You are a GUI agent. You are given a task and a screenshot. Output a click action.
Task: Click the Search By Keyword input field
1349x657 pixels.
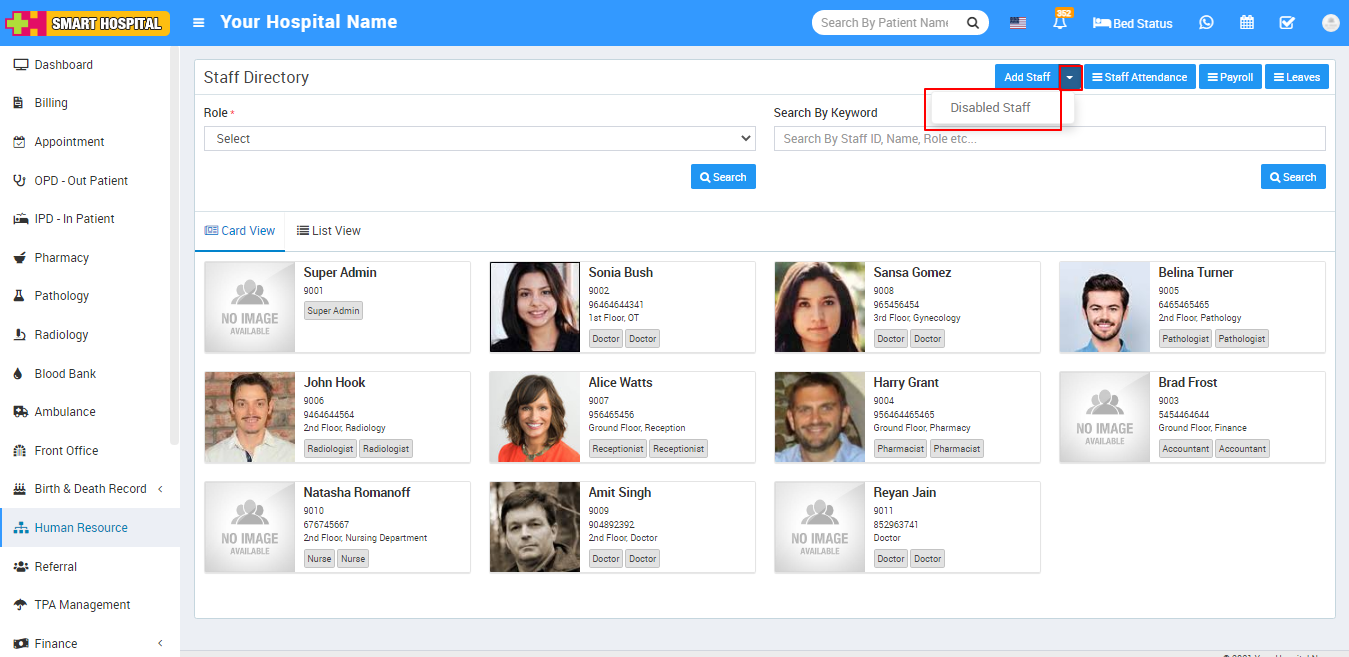[x=1049, y=139]
